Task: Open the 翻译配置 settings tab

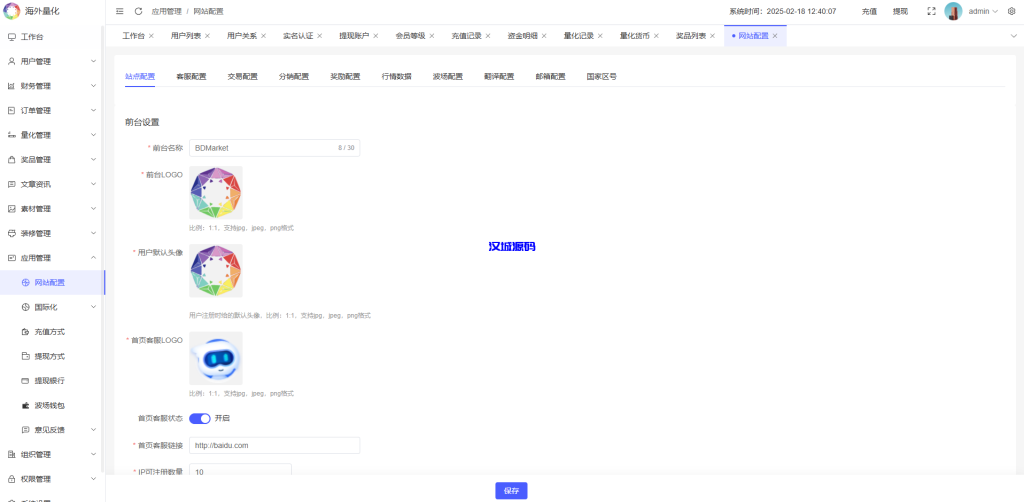Action: tap(499, 76)
